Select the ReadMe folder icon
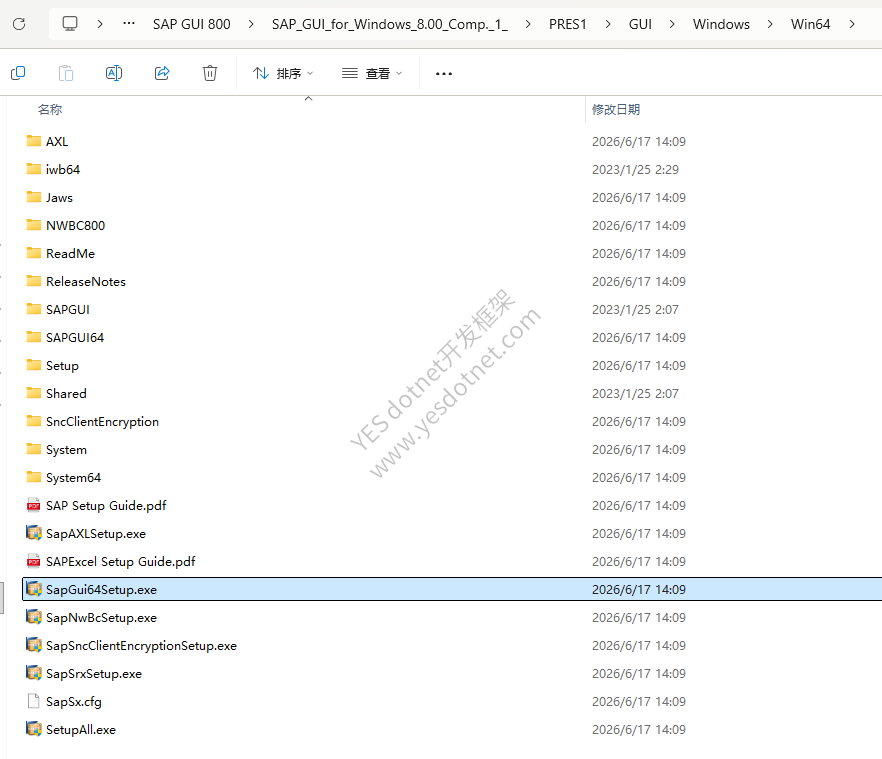 coord(34,253)
